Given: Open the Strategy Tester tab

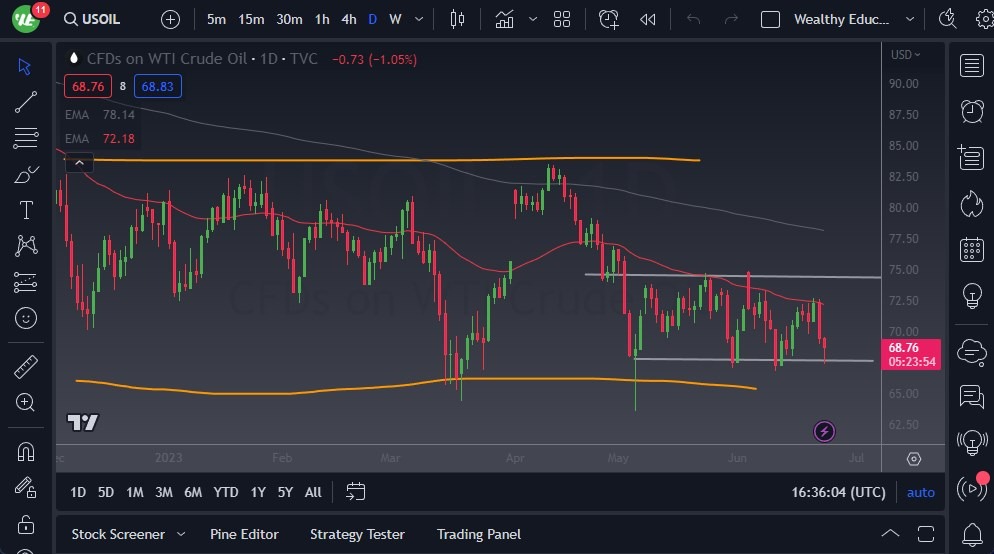Looking at the screenshot, I should pos(357,534).
